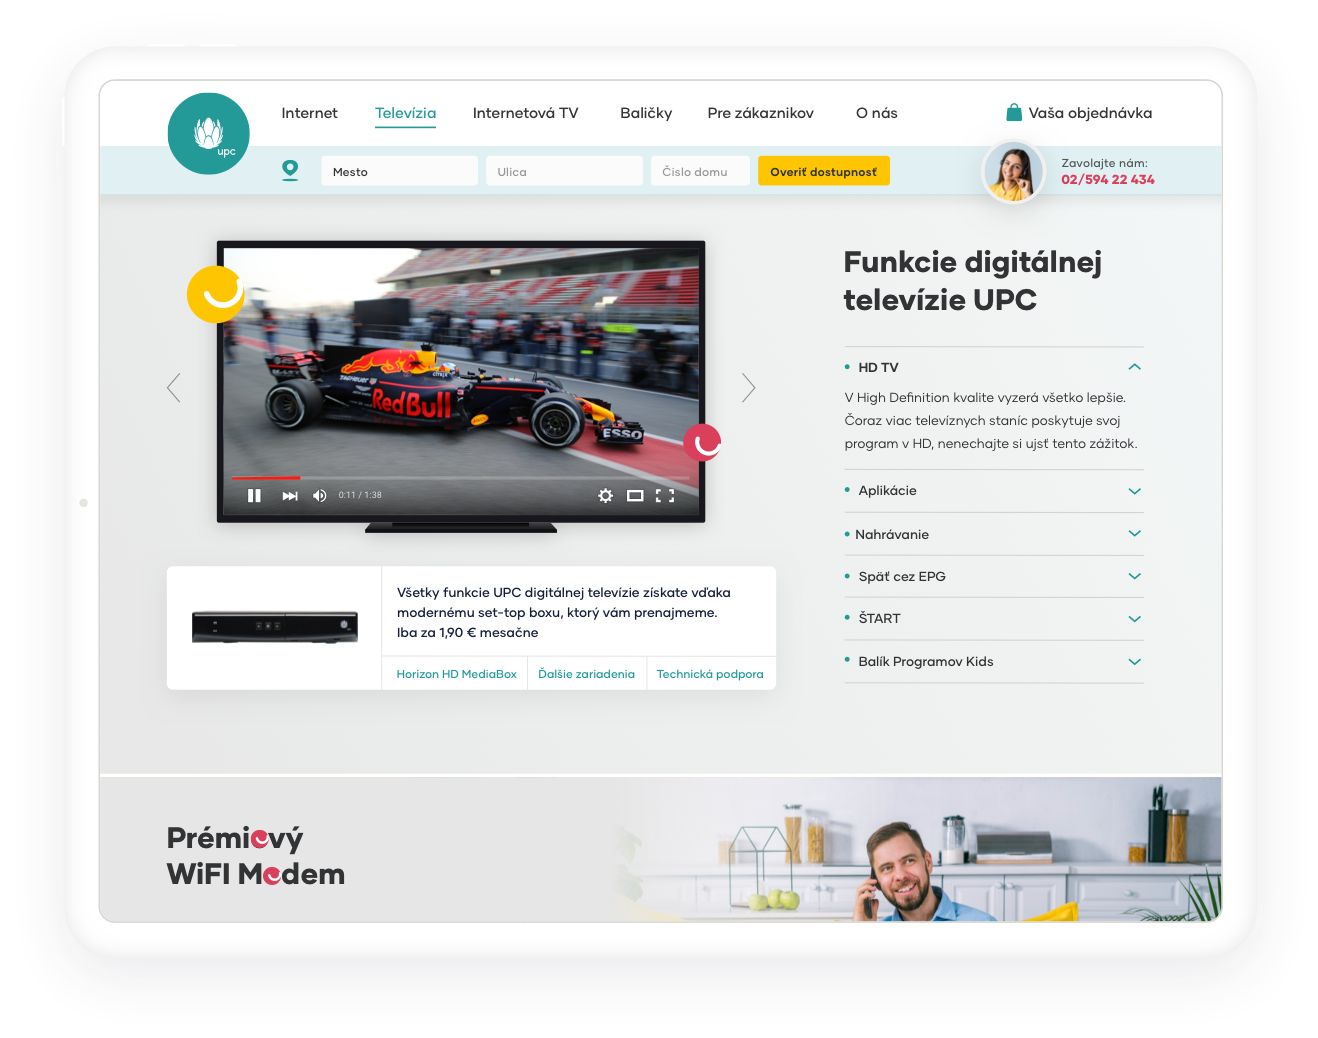
Task: Open the Pre zákaznikov menu
Action: pyautogui.click(x=760, y=113)
